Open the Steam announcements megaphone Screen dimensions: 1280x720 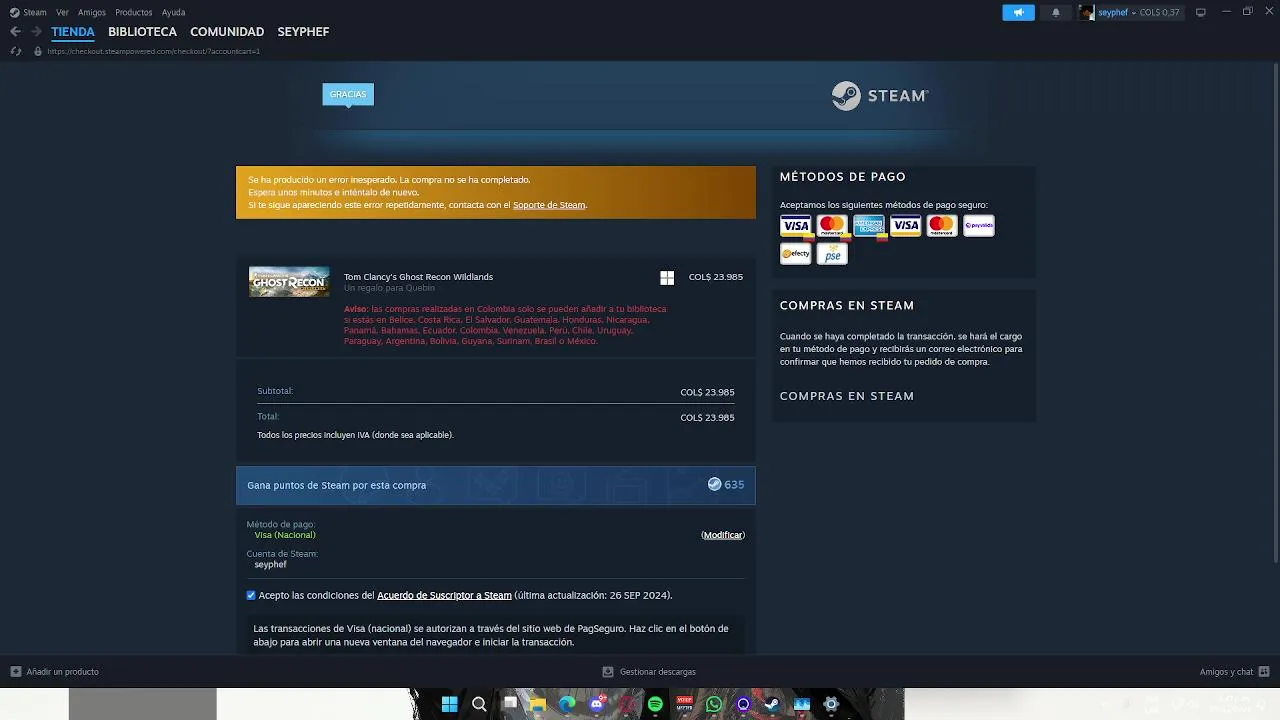(1018, 12)
